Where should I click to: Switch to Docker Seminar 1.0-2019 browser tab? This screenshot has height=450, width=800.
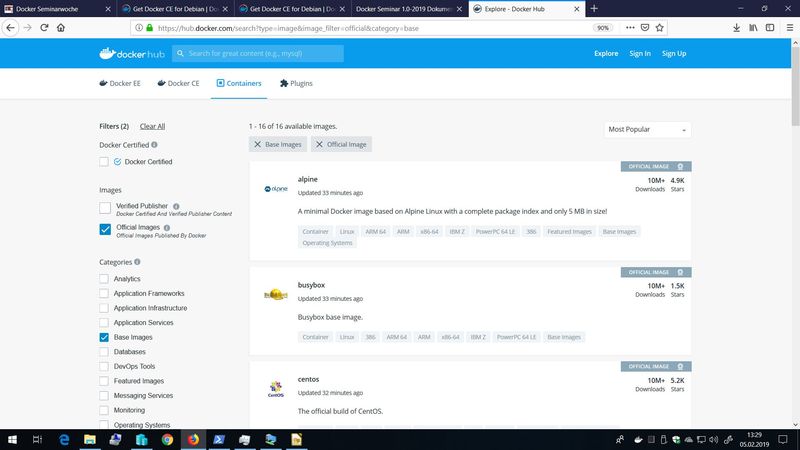coord(409,9)
